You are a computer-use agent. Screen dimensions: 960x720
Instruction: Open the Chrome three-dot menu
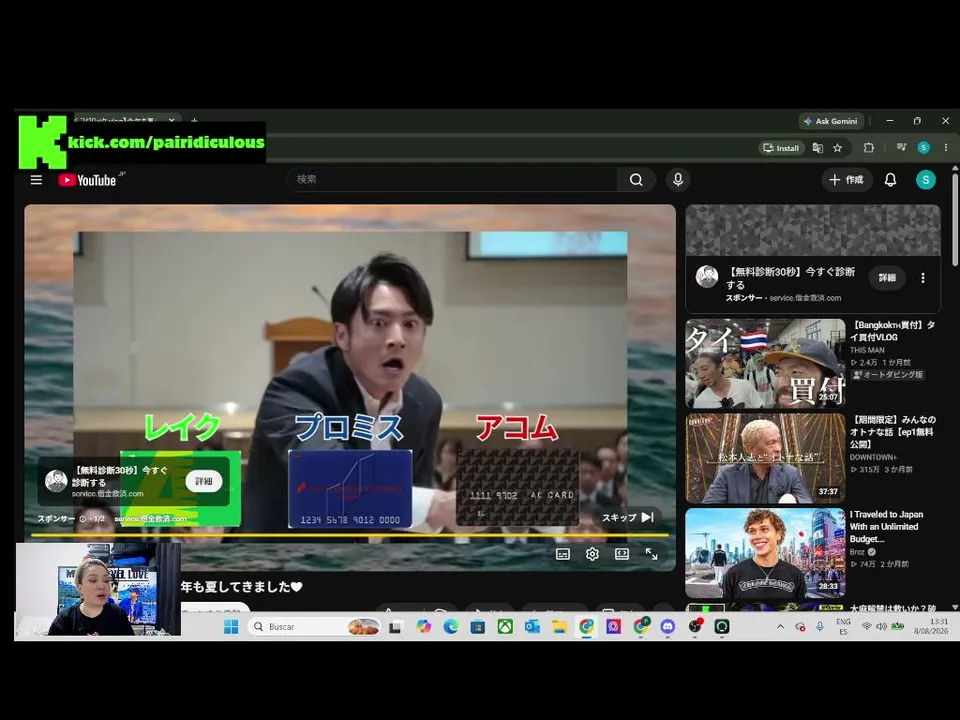tap(946, 148)
